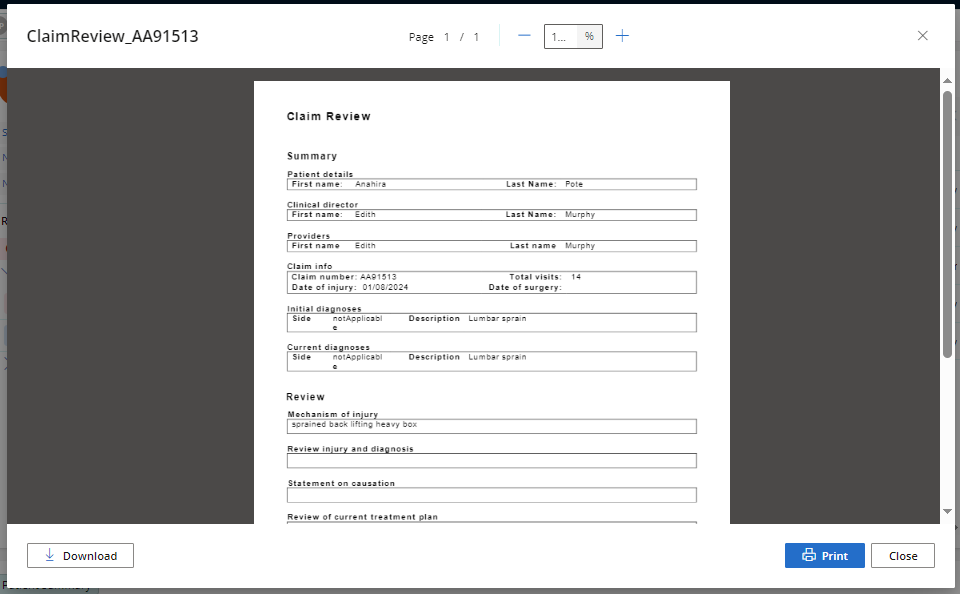Click the Statement on causation box
The height and width of the screenshot is (594, 960).
pyautogui.click(x=492, y=495)
